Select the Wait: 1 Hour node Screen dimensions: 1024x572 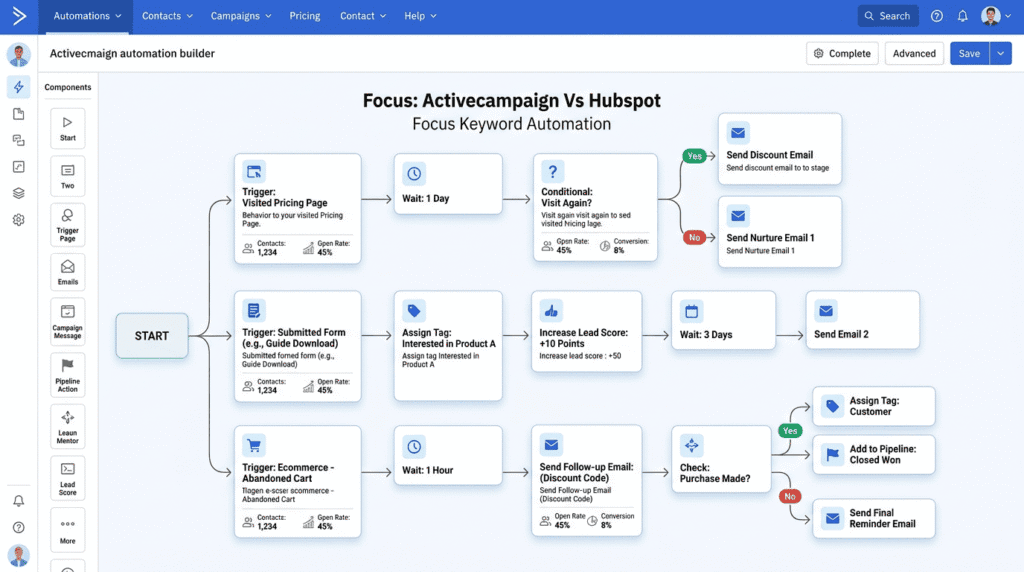pos(448,455)
